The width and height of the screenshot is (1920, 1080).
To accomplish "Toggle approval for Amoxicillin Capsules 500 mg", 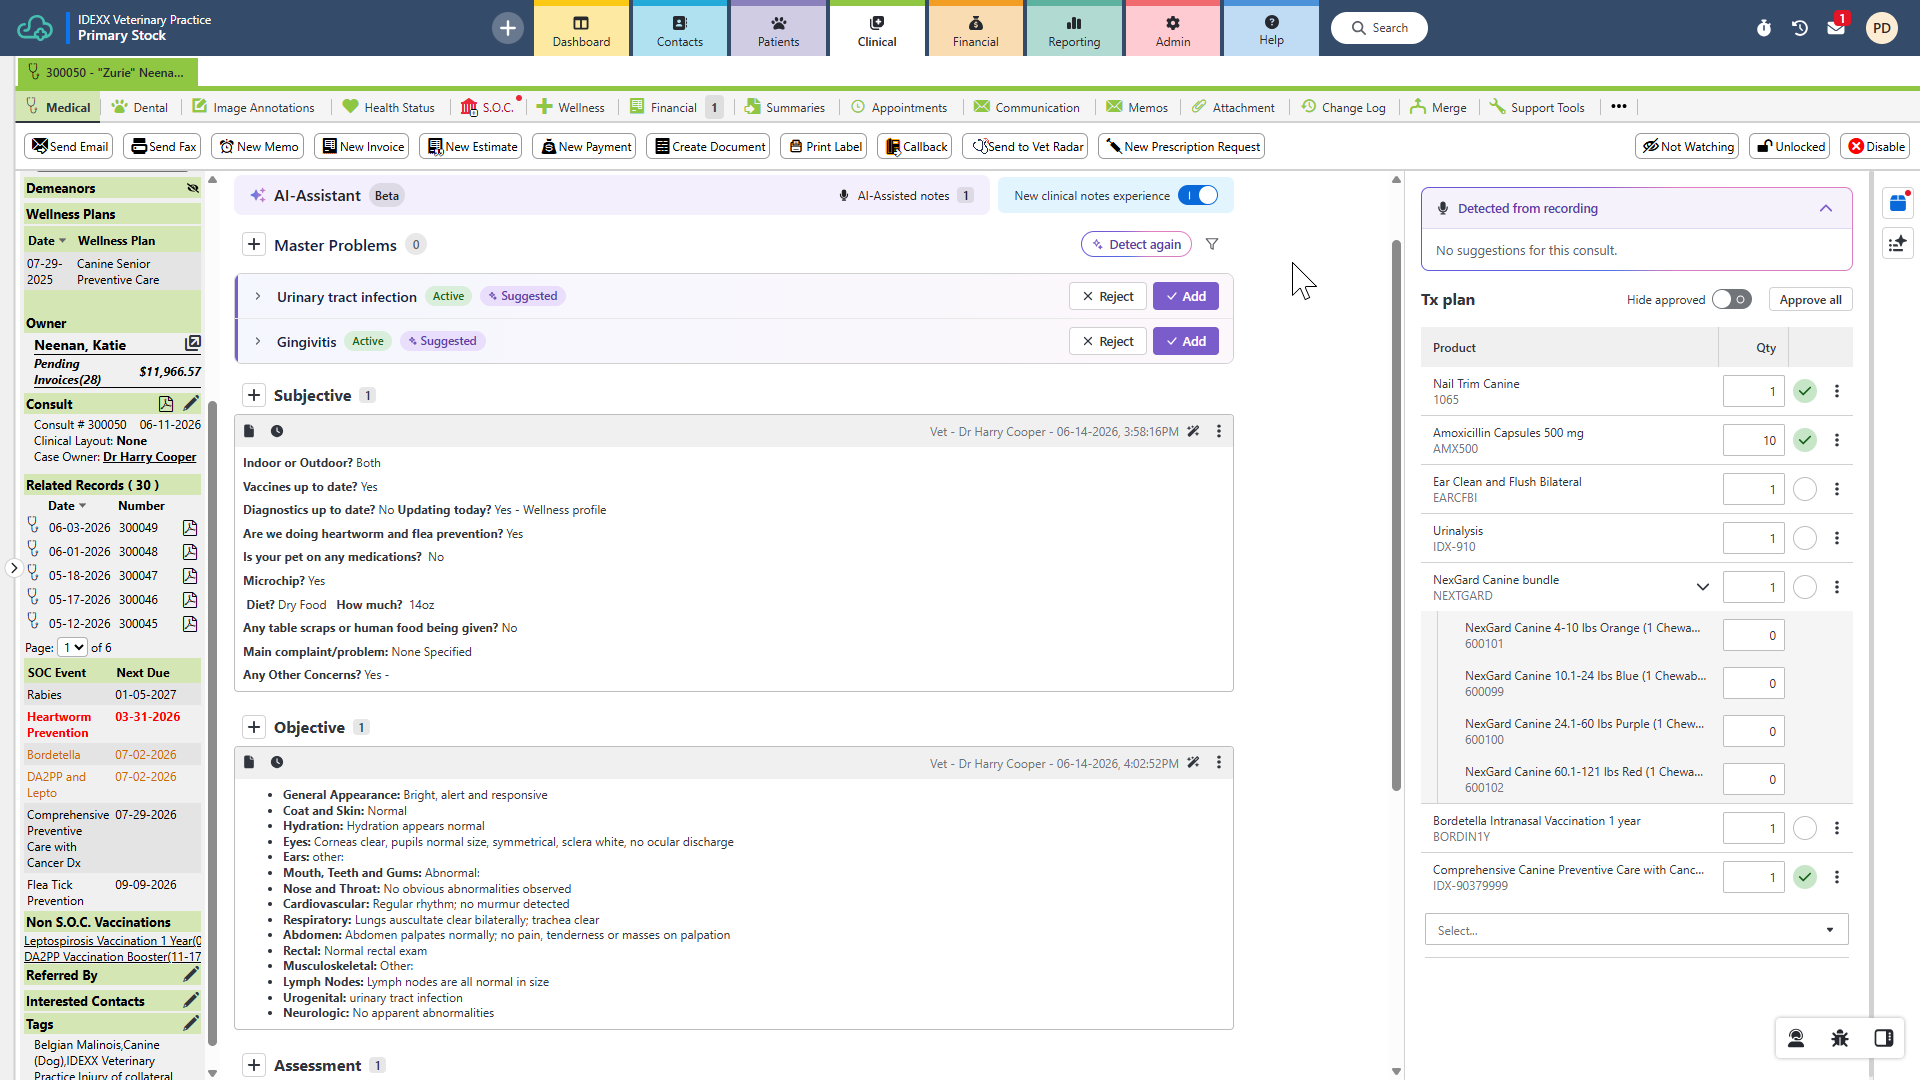I will point(1805,440).
